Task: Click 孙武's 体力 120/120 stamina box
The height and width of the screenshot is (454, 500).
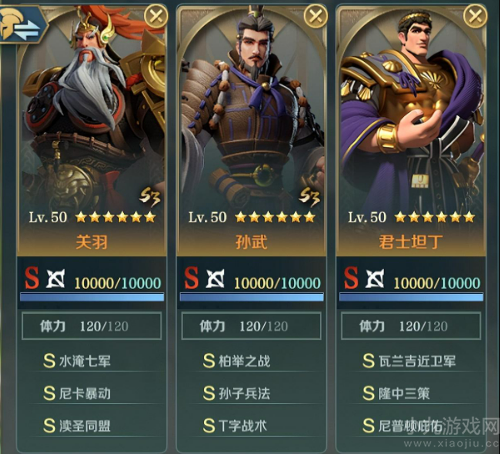Action: [x=251, y=326]
